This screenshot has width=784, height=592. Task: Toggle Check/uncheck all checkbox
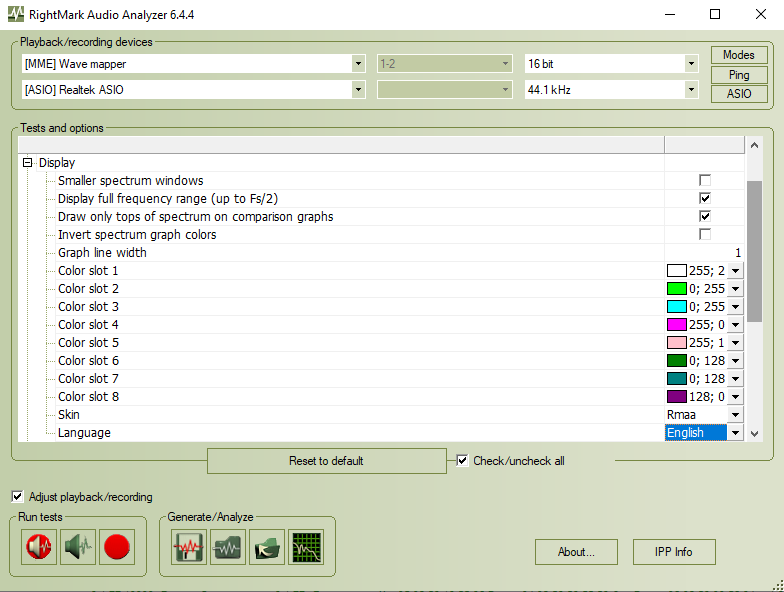462,460
